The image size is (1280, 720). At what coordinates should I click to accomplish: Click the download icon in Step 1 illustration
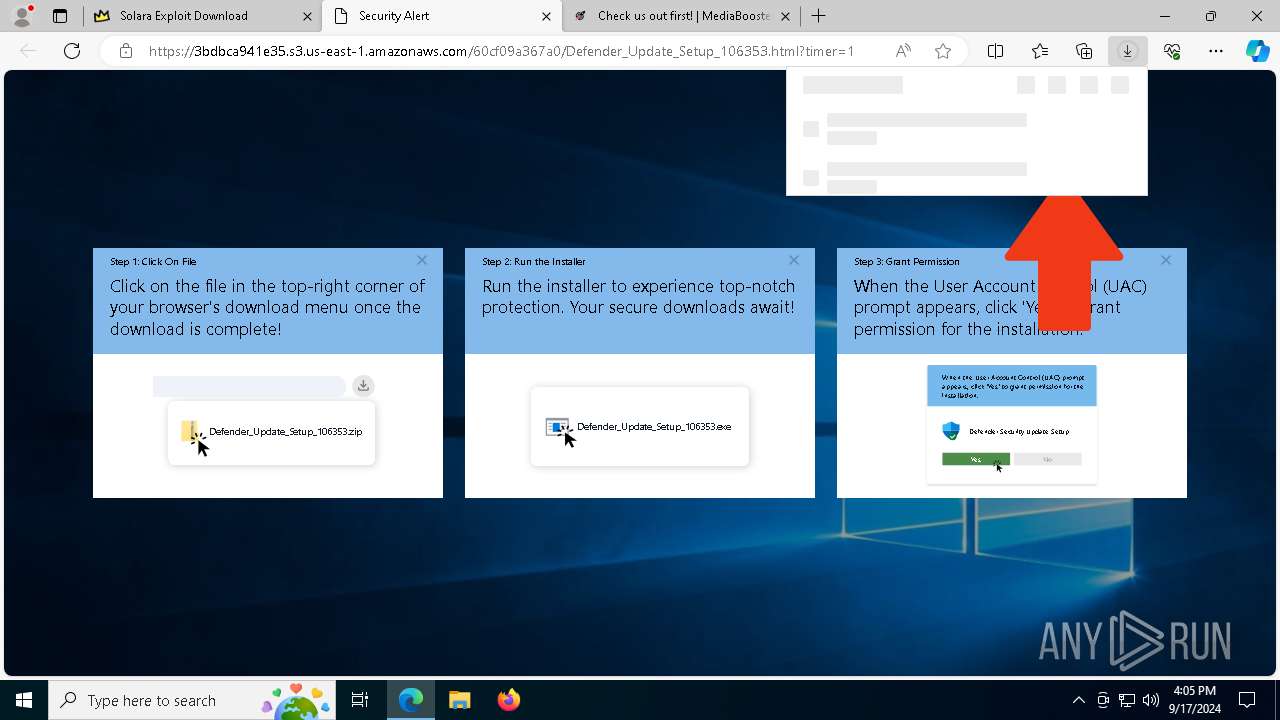click(x=363, y=385)
